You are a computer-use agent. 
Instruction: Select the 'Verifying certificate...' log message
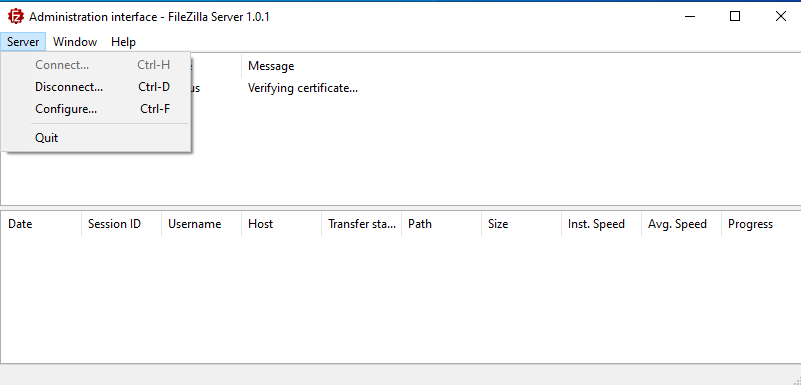tap(302, 88)
